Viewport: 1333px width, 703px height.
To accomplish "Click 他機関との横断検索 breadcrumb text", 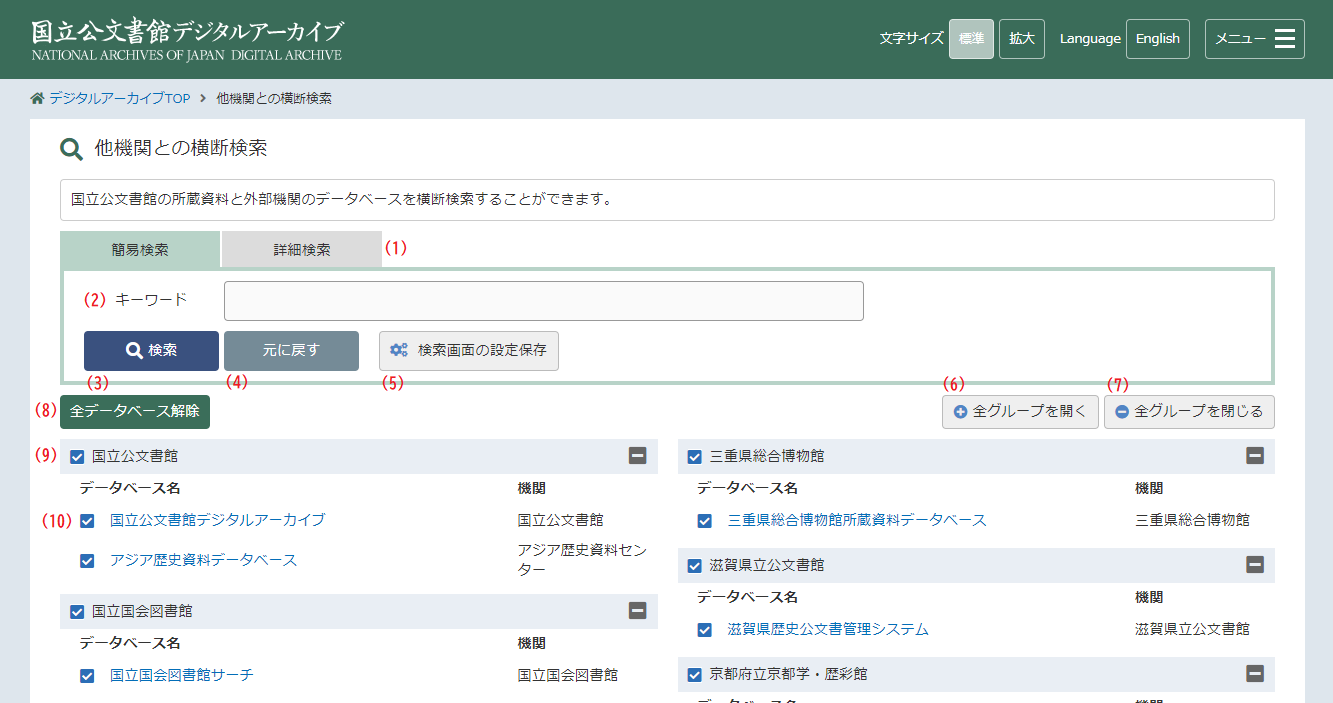I will click(x=274, y=98).
